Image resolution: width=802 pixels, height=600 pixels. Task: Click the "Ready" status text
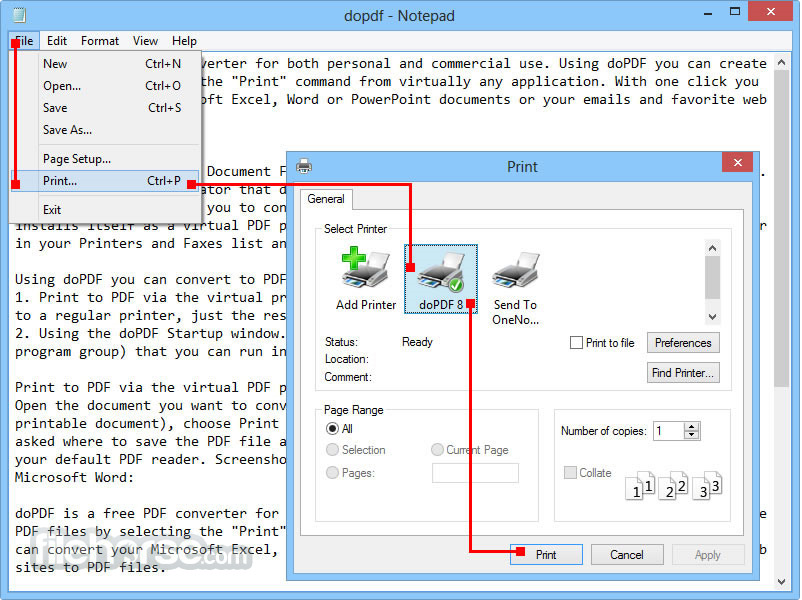pos(417,342)
